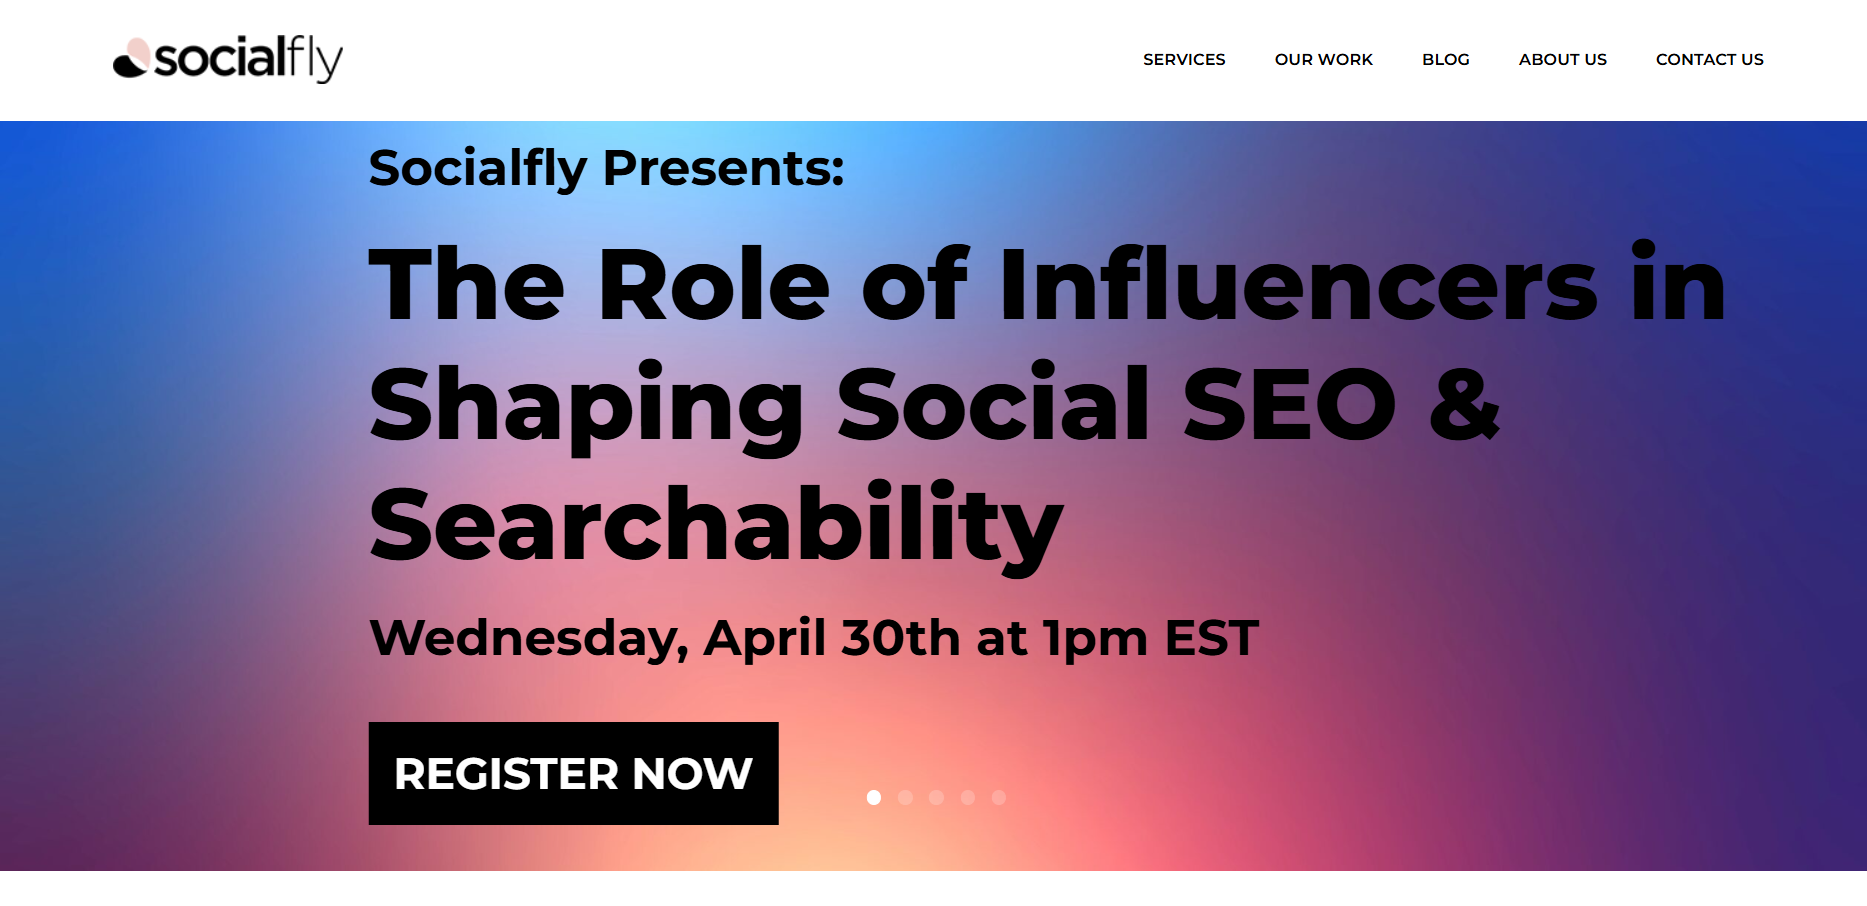Jump to the third carousel slide dot
Viewport: 1867px width, 906px height.
pyautogui.click(x=936, y=797)
